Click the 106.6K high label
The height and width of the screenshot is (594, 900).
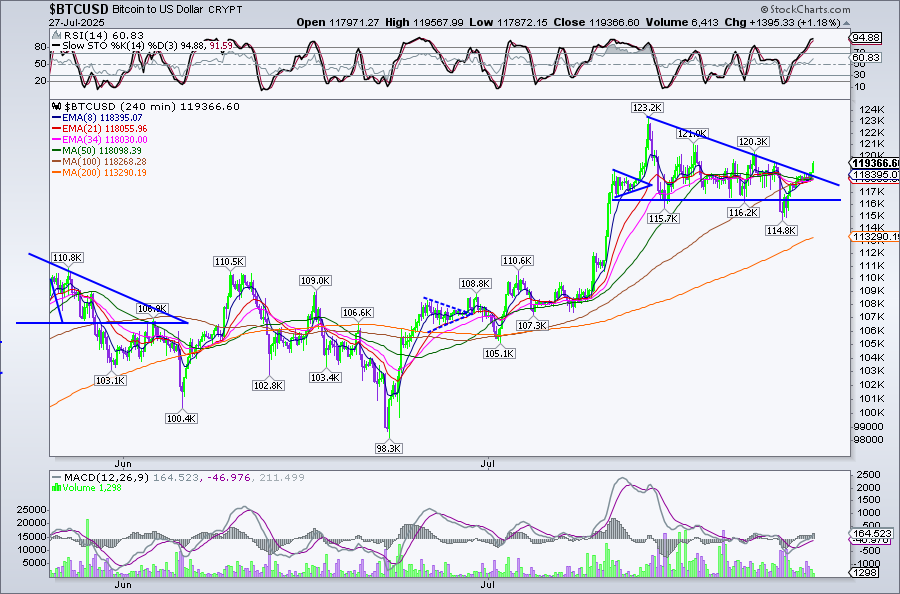pyautogui.click(x=358, y=313)
